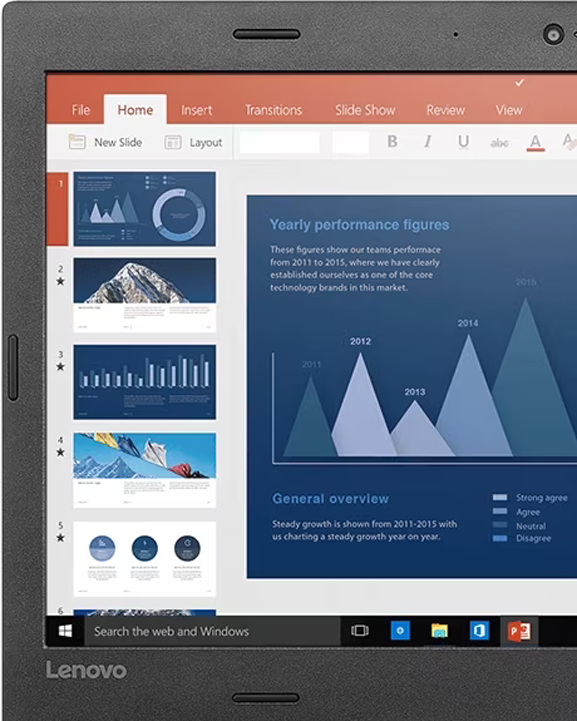This screenshot has height=721, width=577.
Task: Open the Transitions tab
Action: click(273, 110)
